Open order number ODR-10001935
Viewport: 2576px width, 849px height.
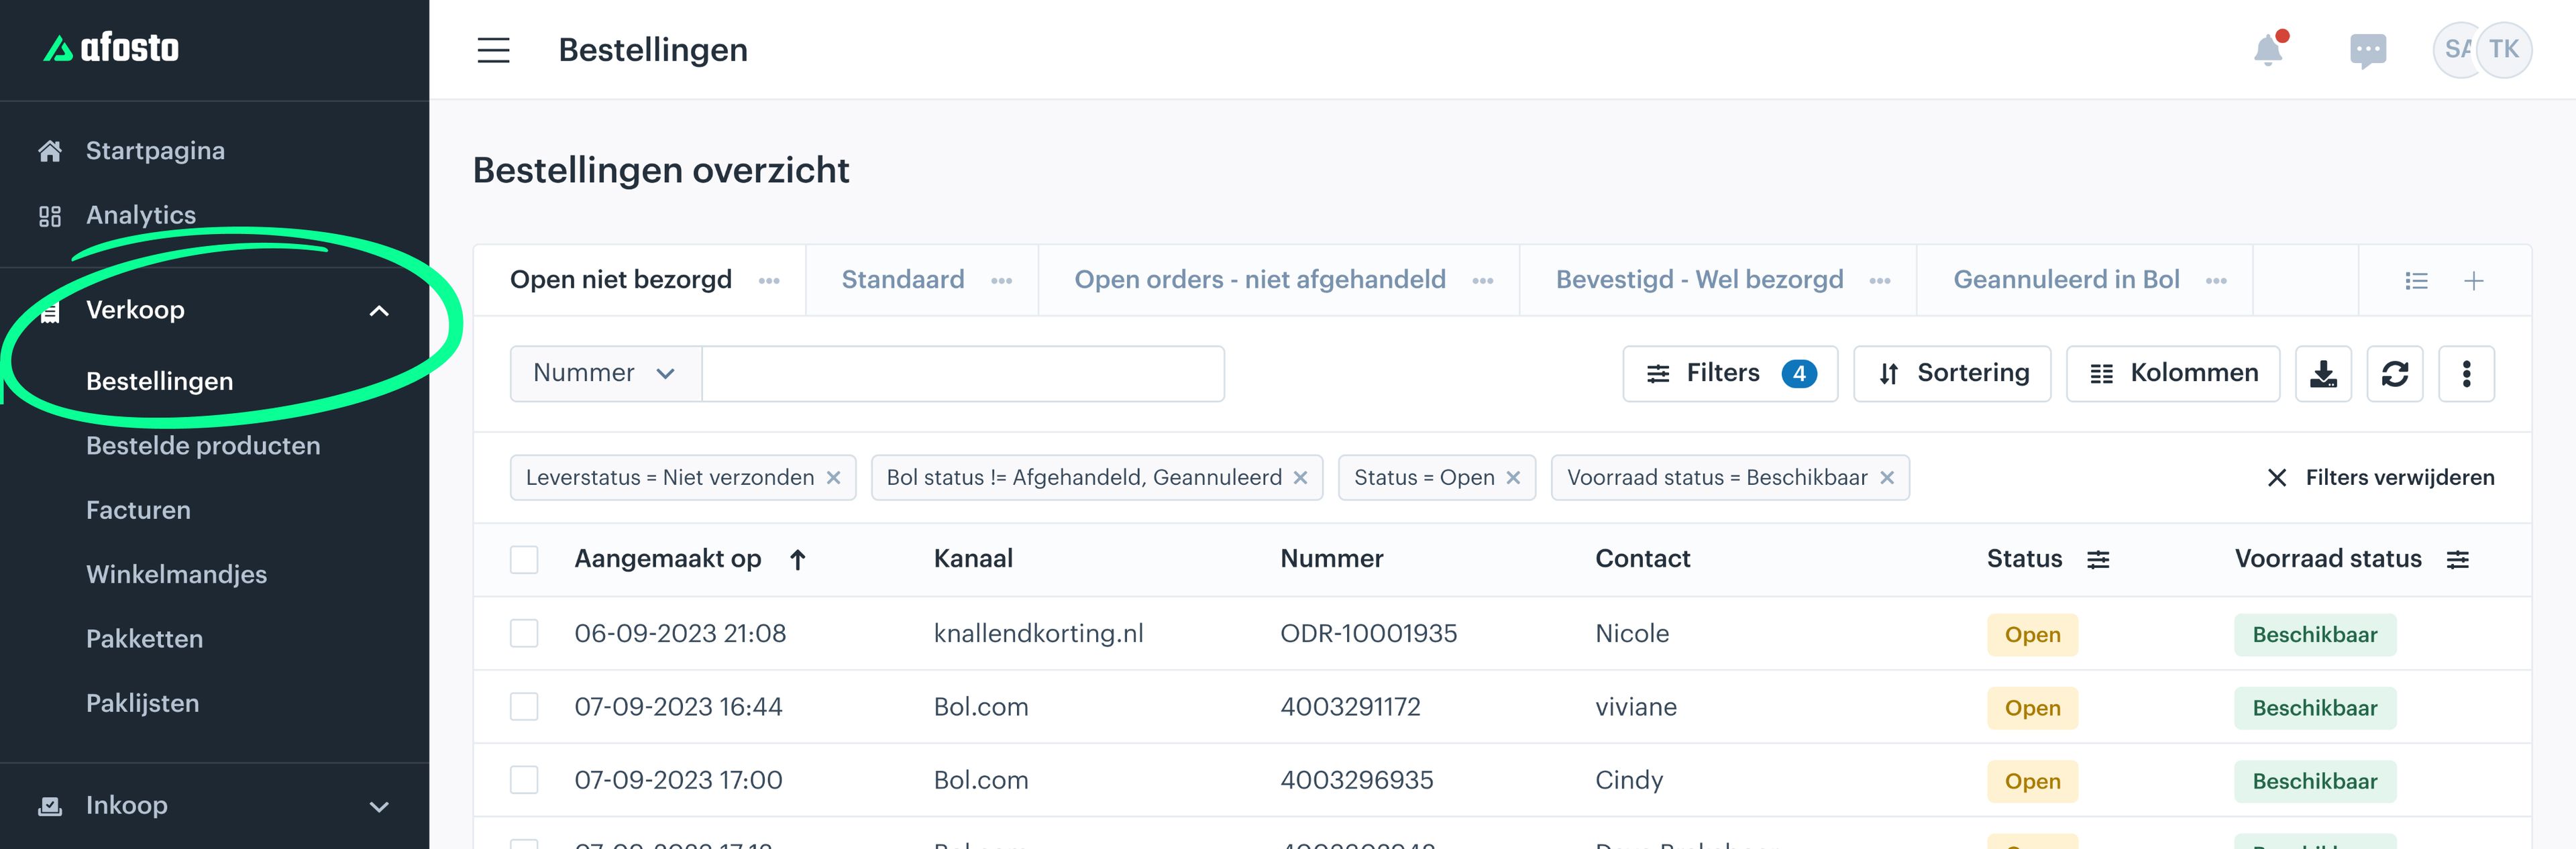point(1369,634)
